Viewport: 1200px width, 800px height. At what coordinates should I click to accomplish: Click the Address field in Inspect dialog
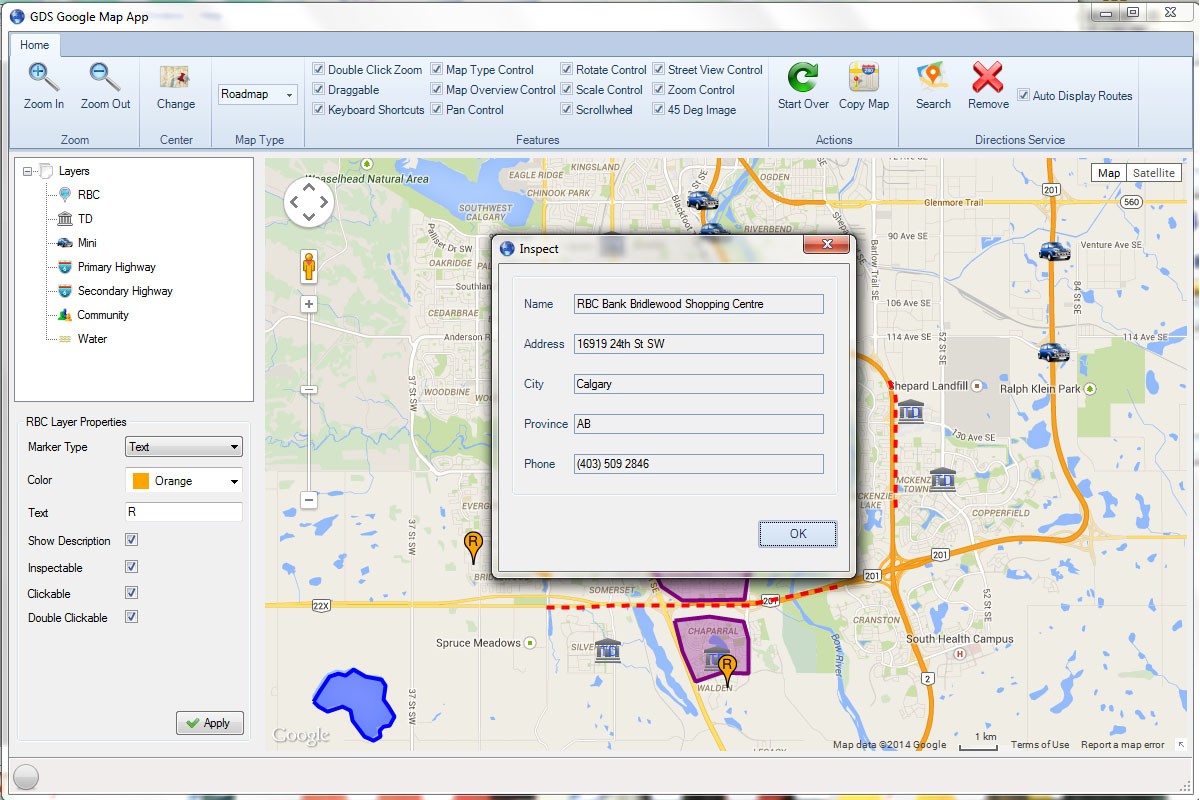699,344
